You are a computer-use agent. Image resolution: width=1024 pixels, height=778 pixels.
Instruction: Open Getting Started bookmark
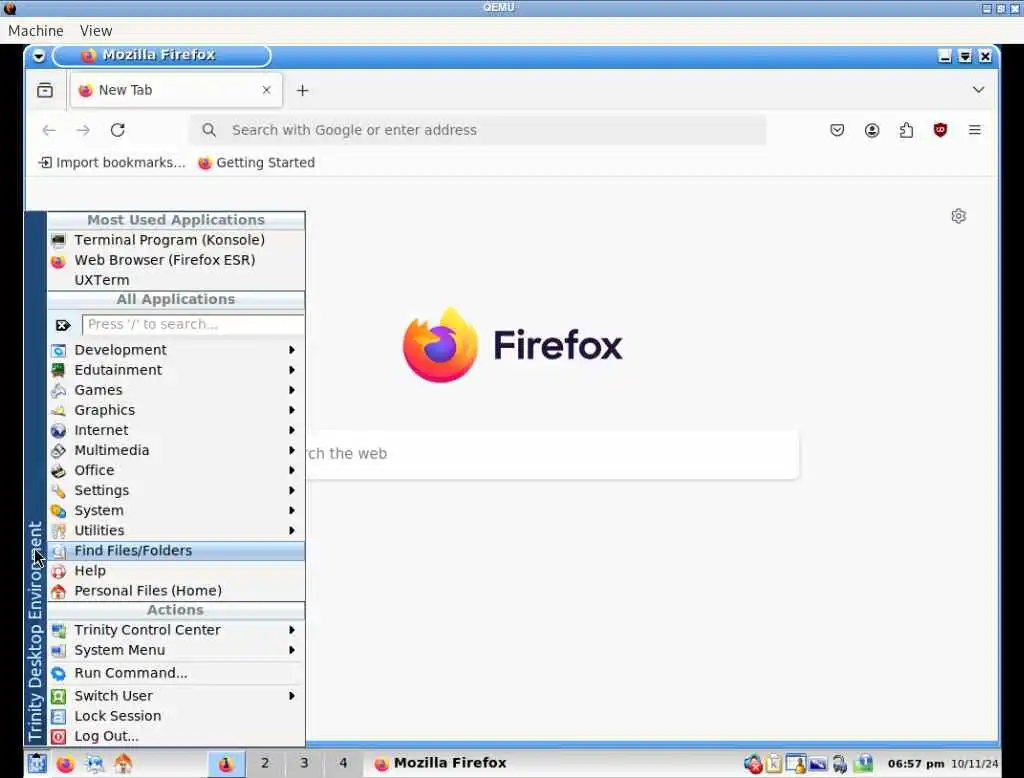click(x=257, y=163)
